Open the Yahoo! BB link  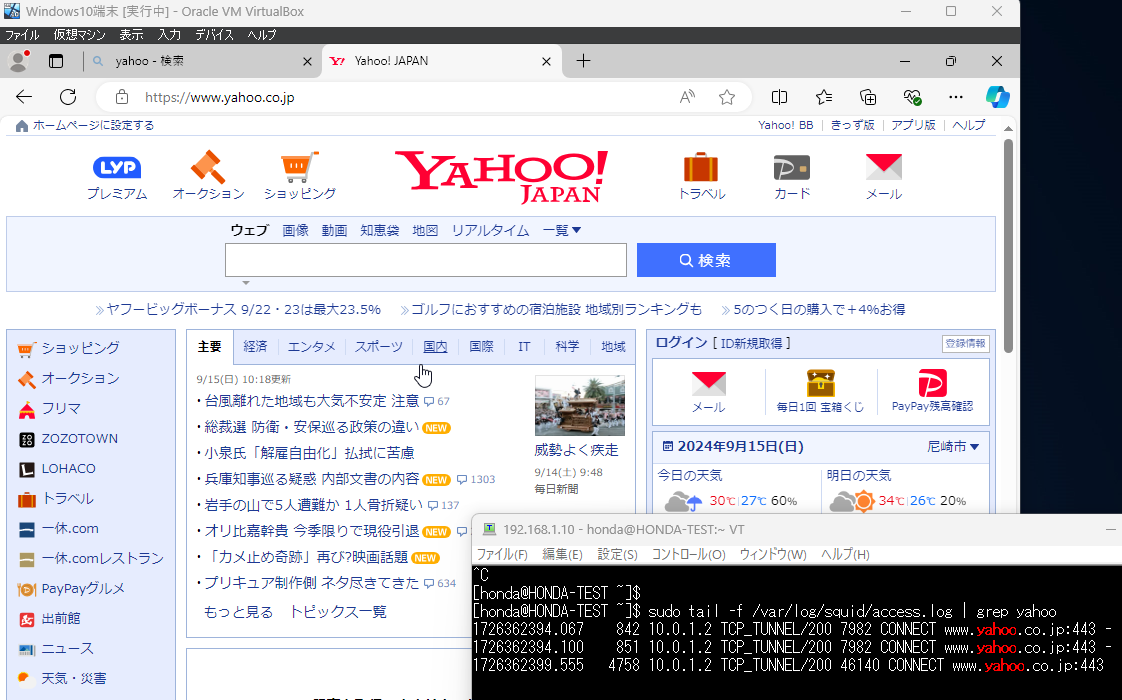[x=786, y=125]
